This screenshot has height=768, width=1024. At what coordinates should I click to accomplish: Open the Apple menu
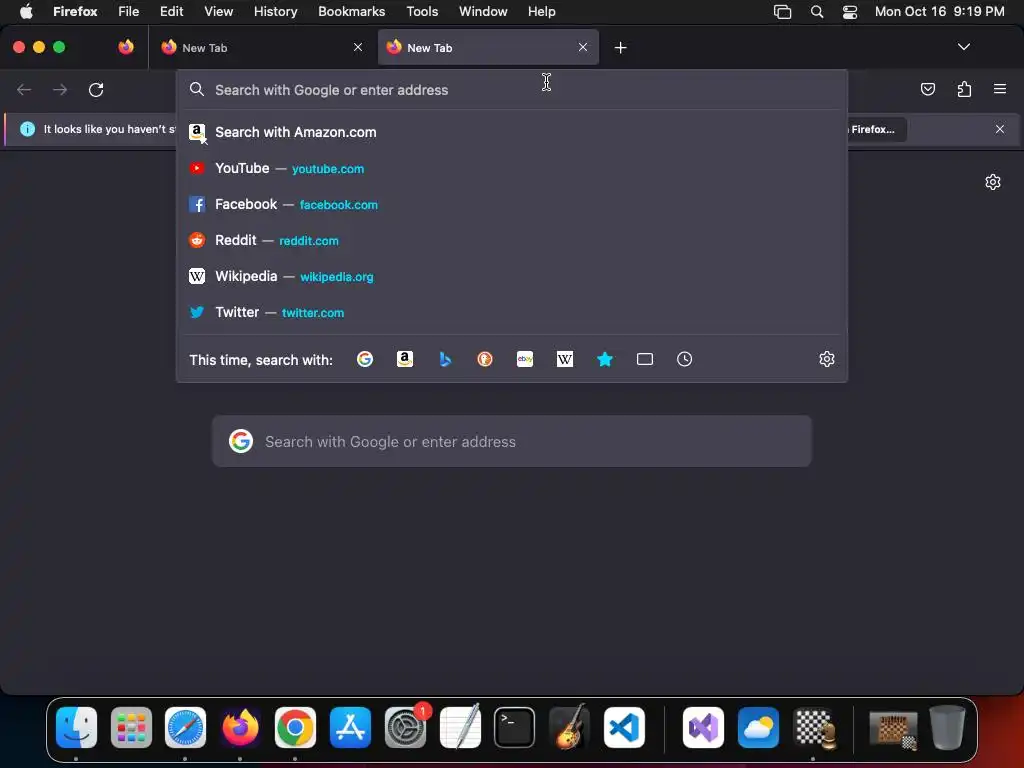point(26,11)
